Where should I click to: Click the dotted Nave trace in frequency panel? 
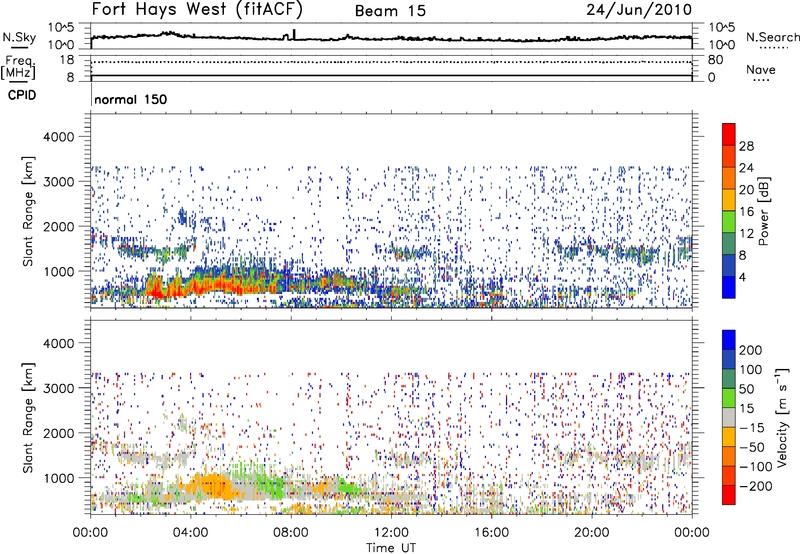(391, 62)
